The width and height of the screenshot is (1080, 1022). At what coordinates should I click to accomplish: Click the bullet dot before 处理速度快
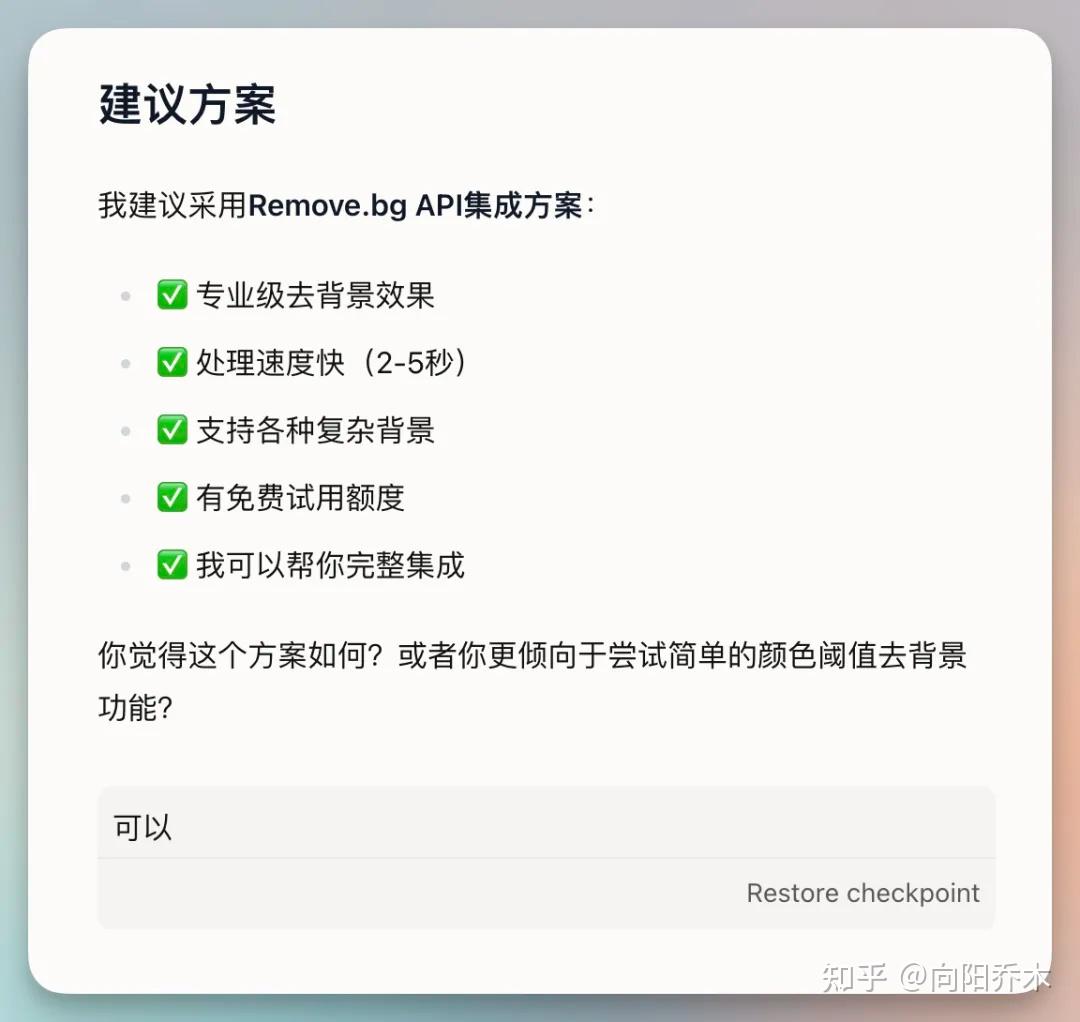click(125, 363)
